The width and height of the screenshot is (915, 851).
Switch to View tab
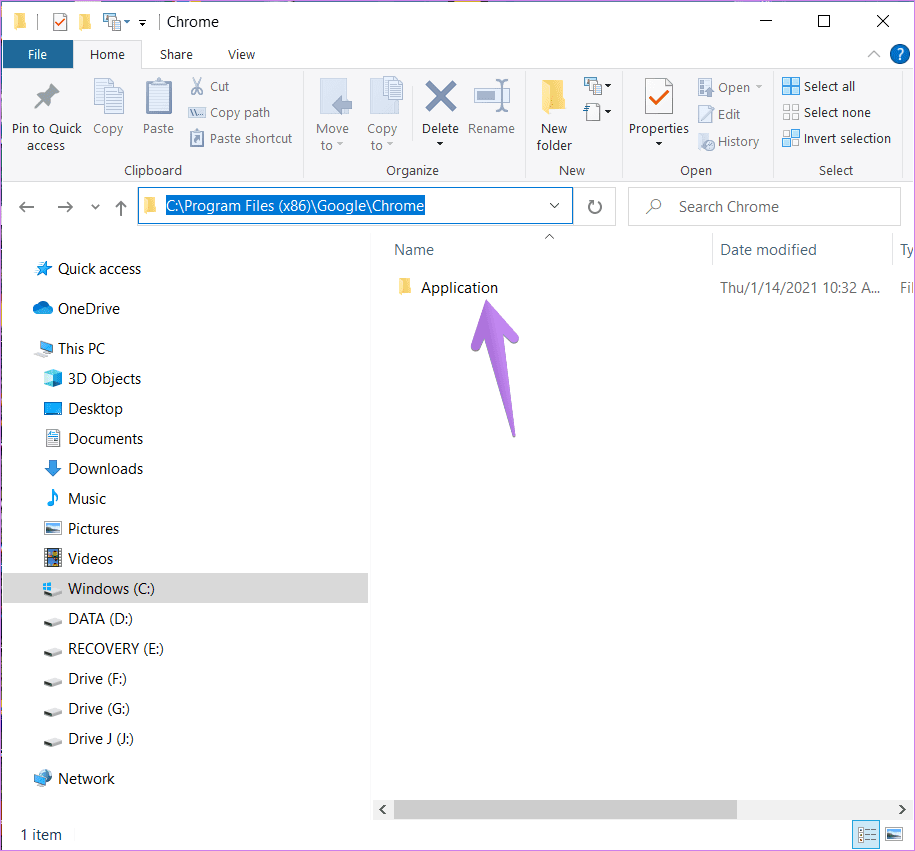(x=242, y=54)
